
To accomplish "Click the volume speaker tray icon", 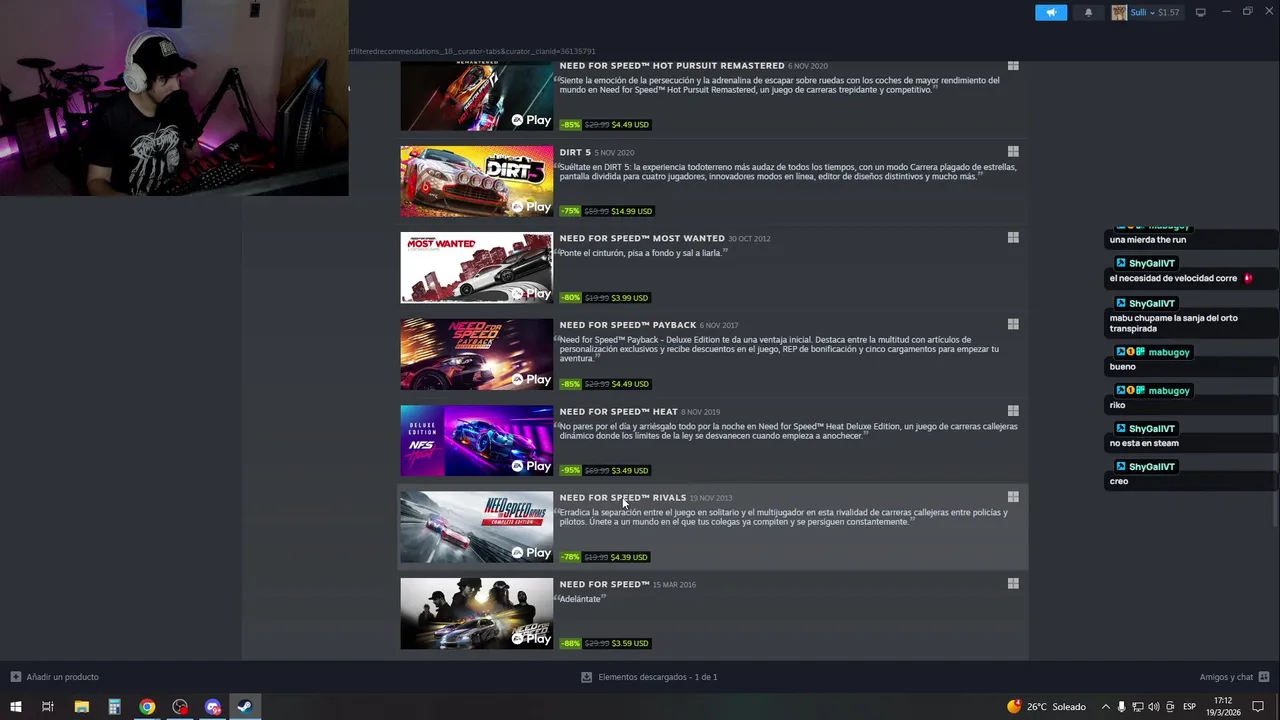I will click(x=1153, y=707).
